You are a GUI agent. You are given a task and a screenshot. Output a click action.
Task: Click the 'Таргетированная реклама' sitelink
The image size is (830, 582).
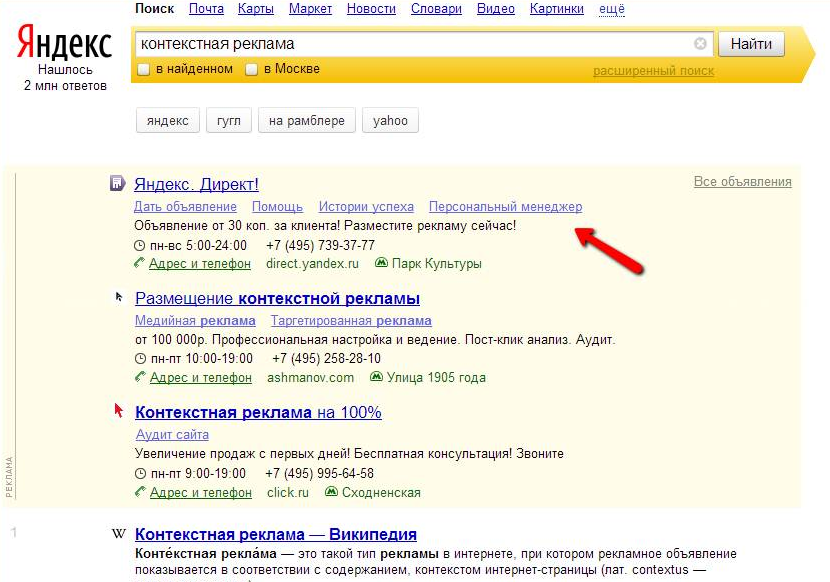tap(351, 320)
